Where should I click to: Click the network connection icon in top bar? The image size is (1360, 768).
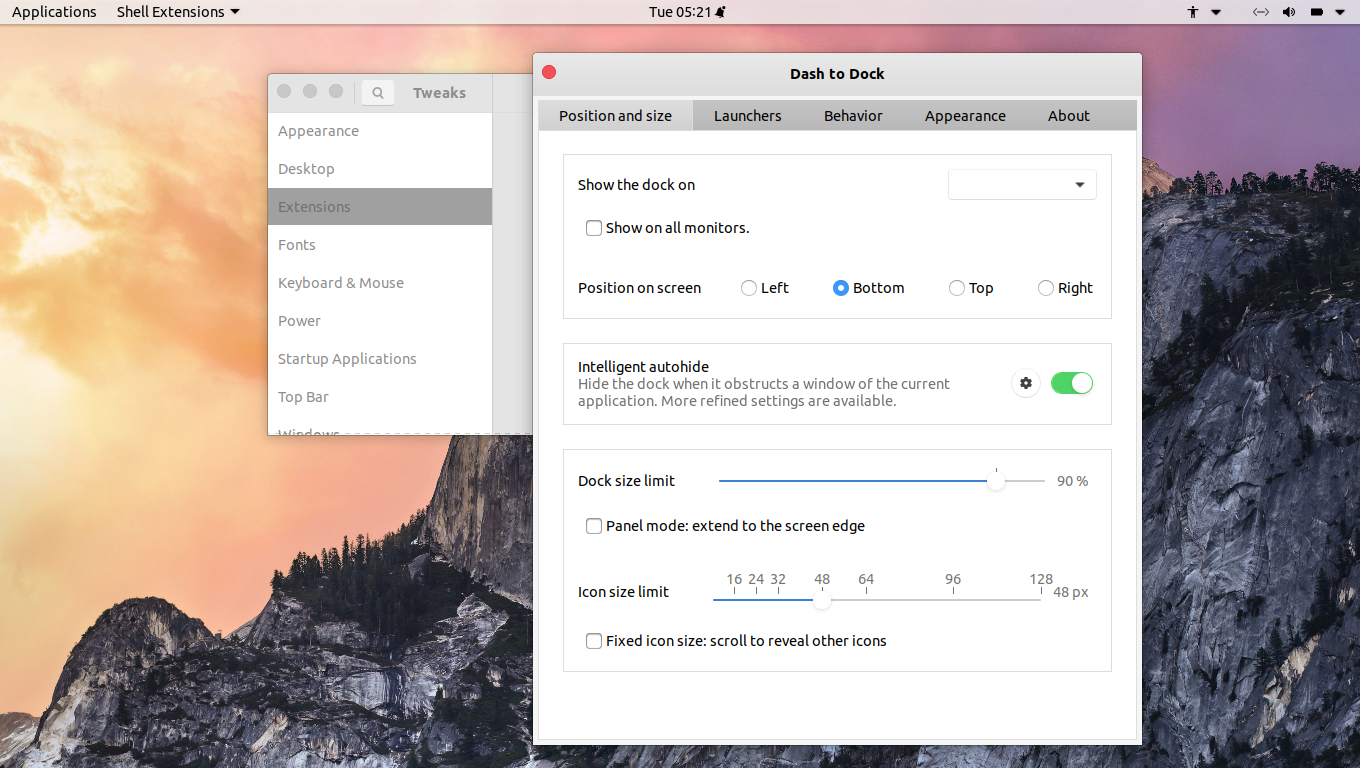tap(1261, 12)
